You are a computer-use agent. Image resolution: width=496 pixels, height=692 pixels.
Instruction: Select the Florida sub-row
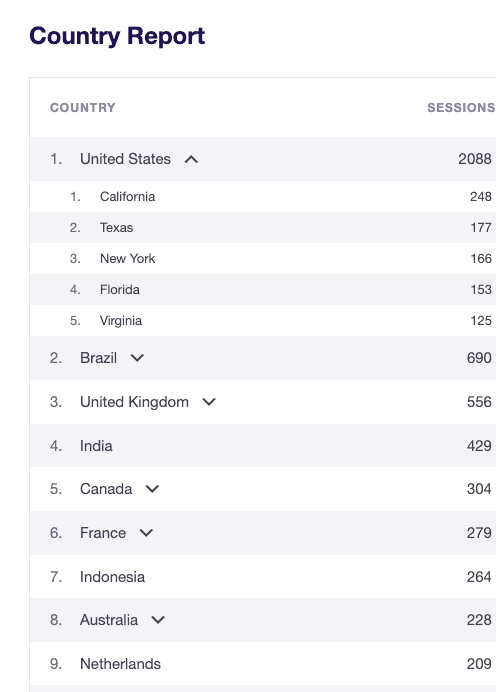263,289
